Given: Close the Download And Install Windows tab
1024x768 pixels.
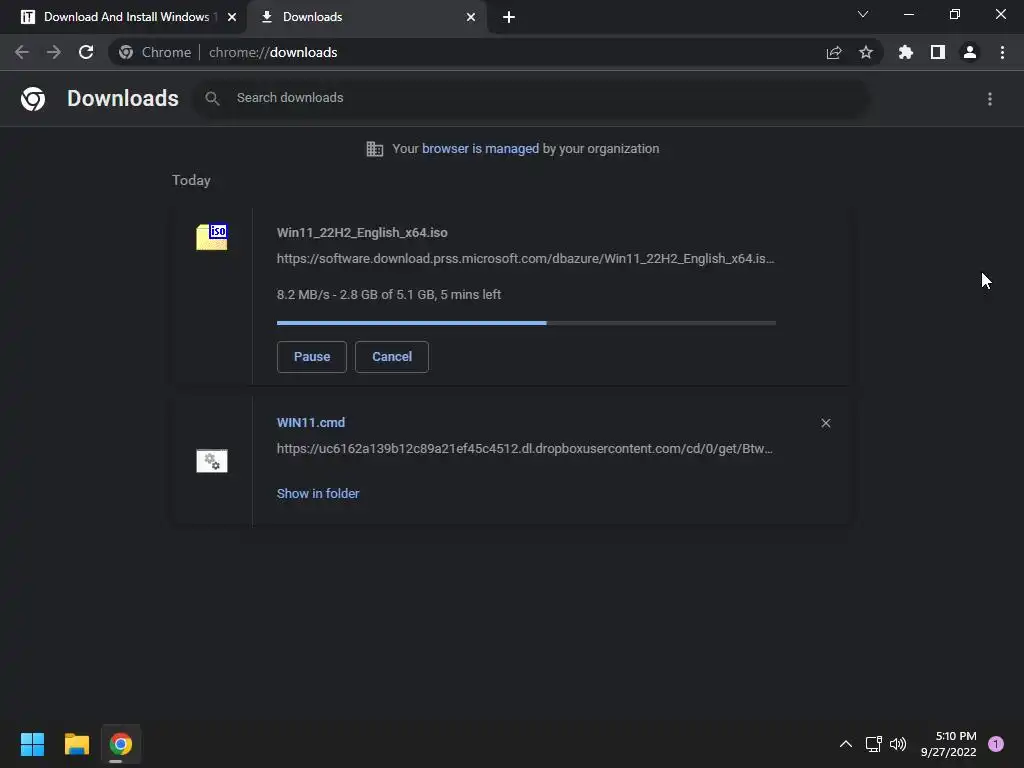Looking at the screenshot, I should click(232, 17).
